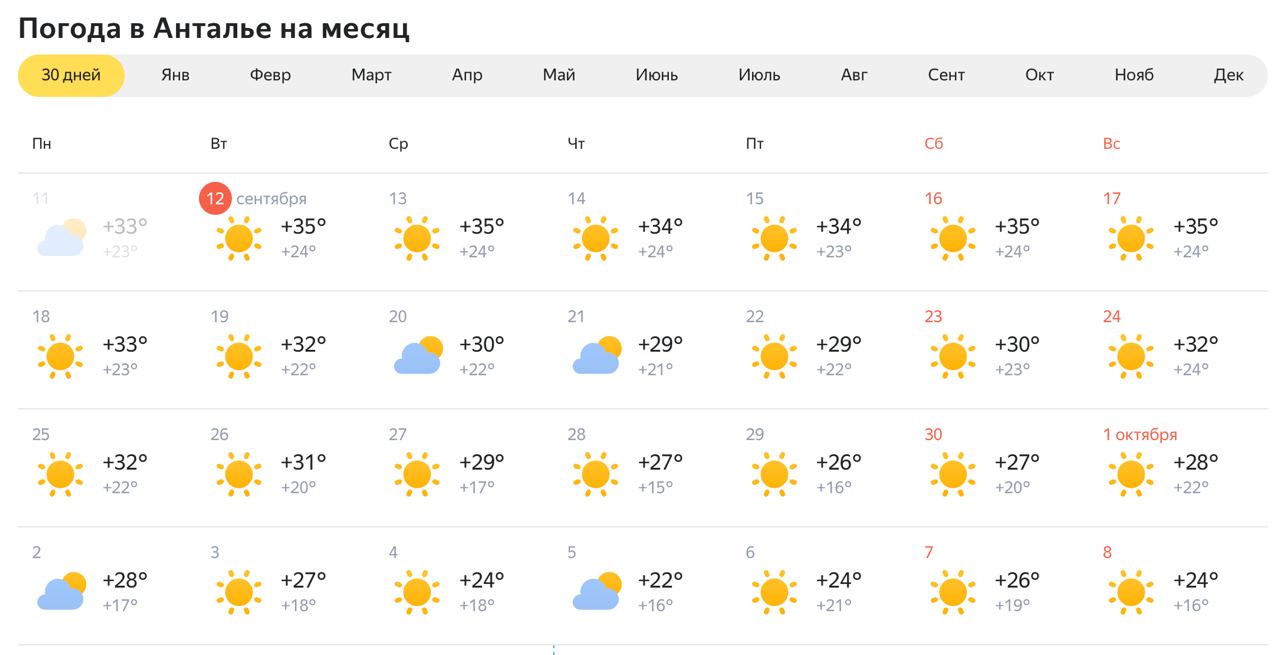Click the +27° temperature on September 28
Image resolution: width=1280 pixels, height=655 pixels.
660,463
